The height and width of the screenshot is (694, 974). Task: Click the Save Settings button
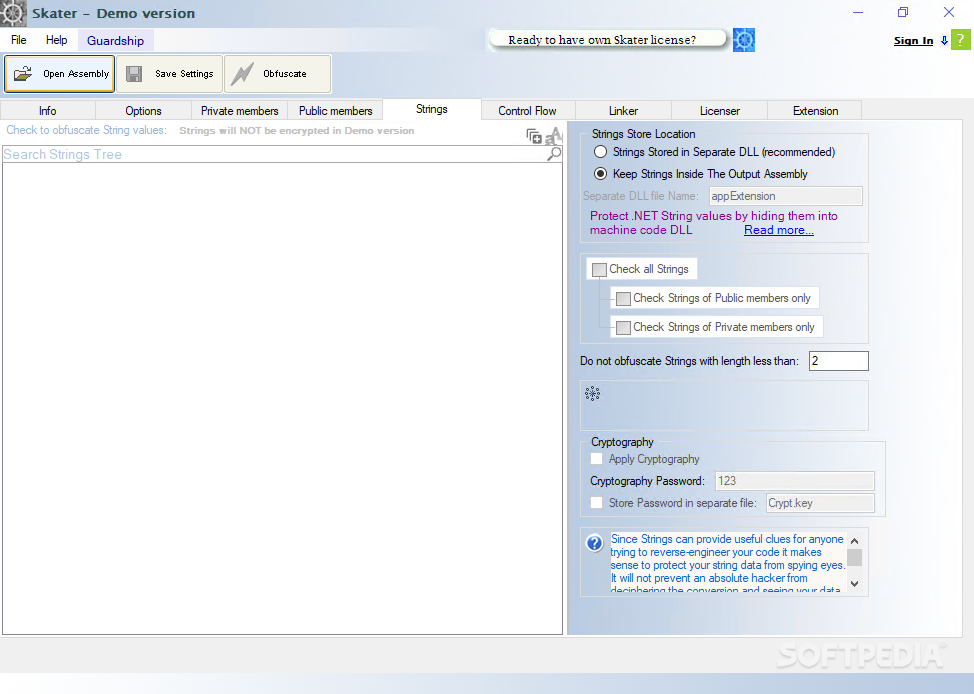(170, 74)
